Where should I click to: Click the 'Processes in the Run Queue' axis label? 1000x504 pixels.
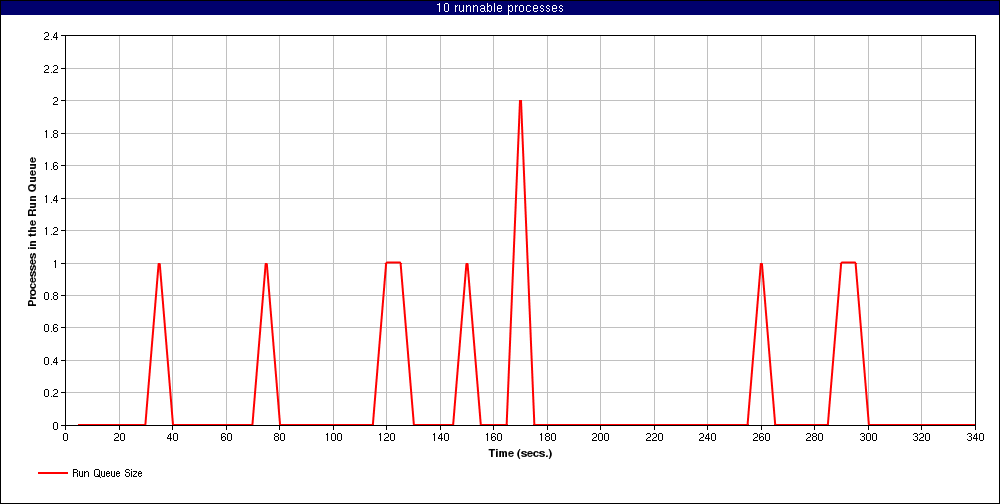pyautogui.click(x=32, y=231)
